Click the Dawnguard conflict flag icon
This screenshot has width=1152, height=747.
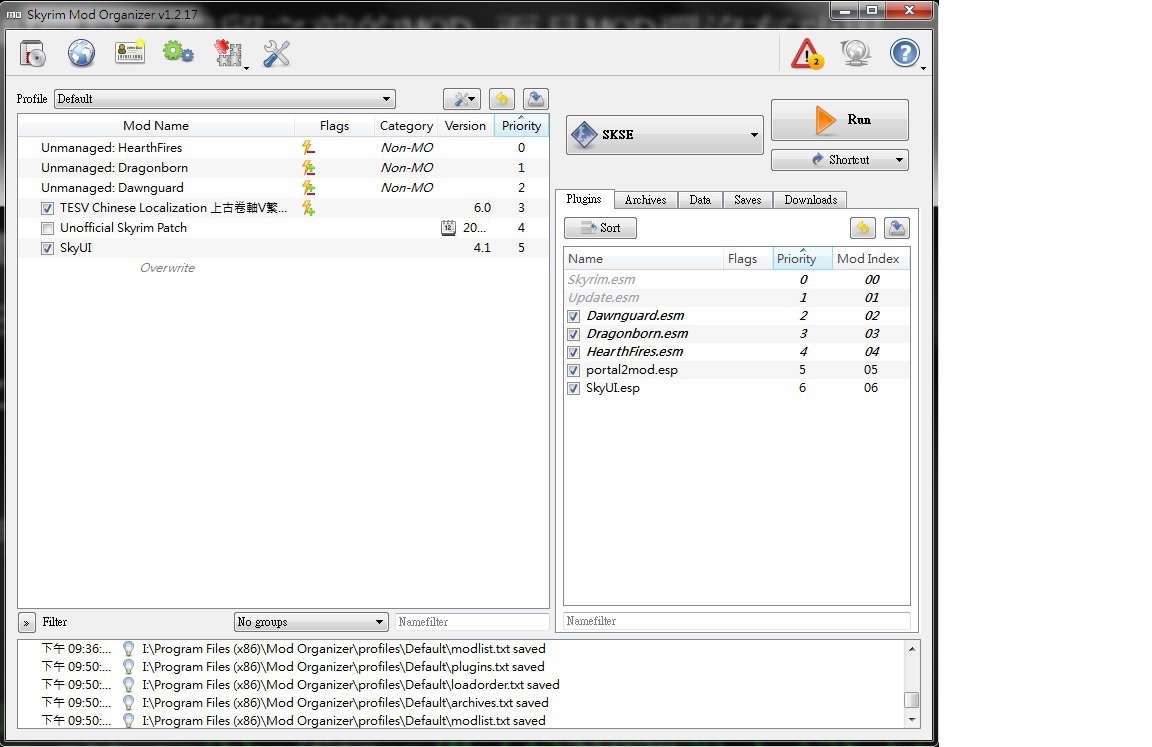click(x=309, y=188)
